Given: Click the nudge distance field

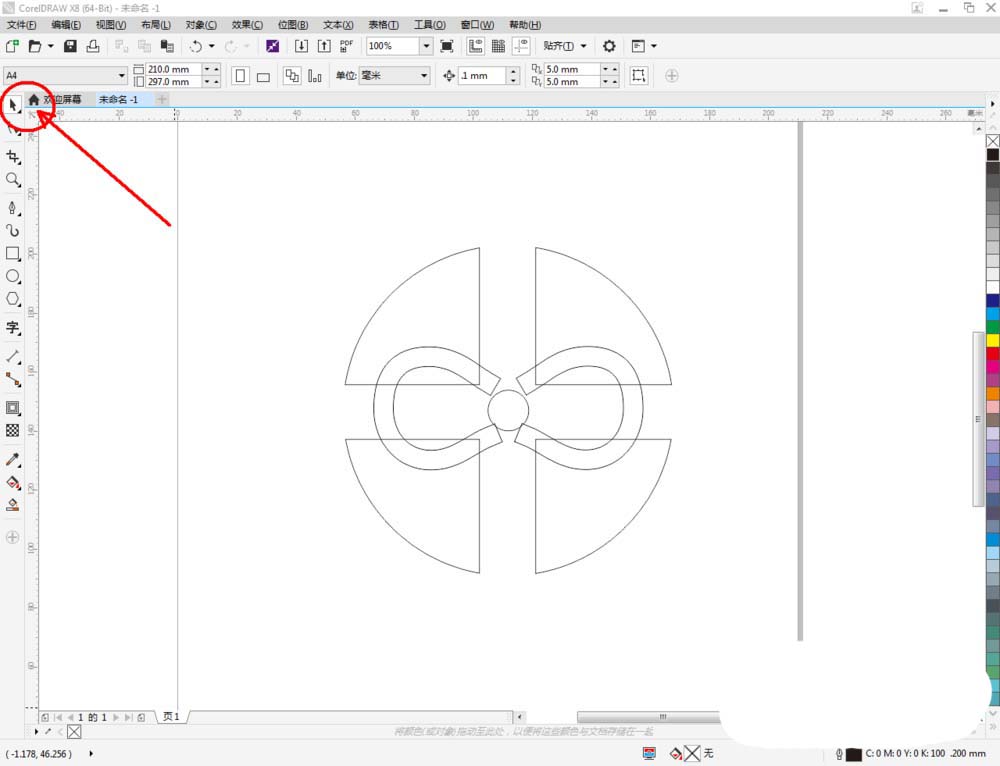Looking at the screenshot, I should click(483, 75).
